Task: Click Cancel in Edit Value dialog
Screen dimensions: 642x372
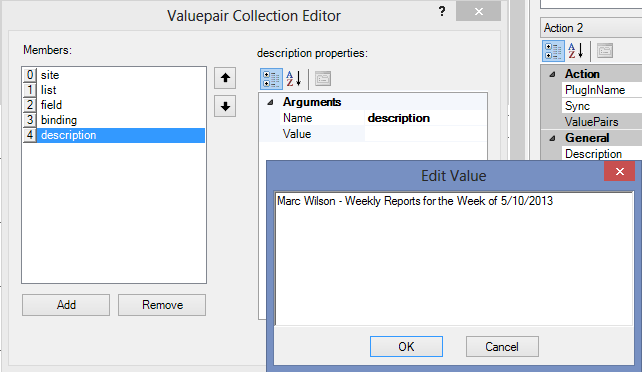Action: click(x=502, y=347)
